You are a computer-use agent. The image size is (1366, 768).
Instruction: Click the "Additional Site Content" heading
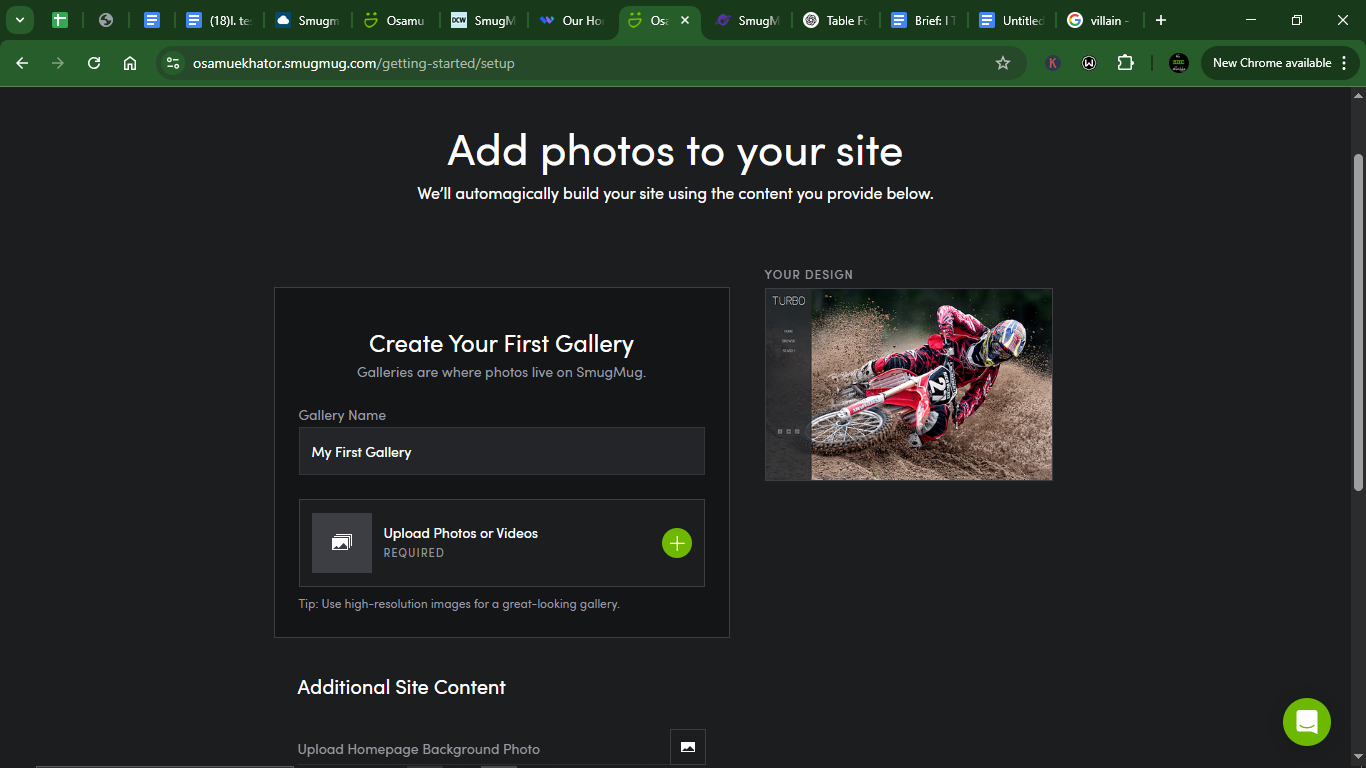tap(402, 687)
